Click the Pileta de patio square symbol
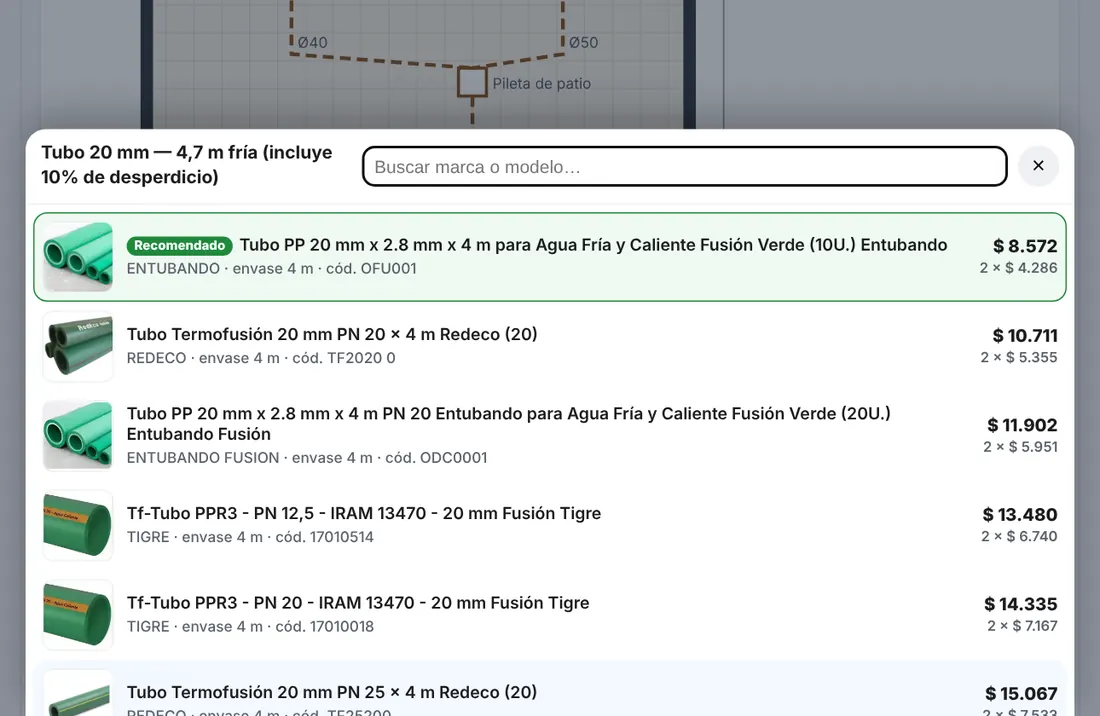1100x716 pixels. (x=472, y=82)
